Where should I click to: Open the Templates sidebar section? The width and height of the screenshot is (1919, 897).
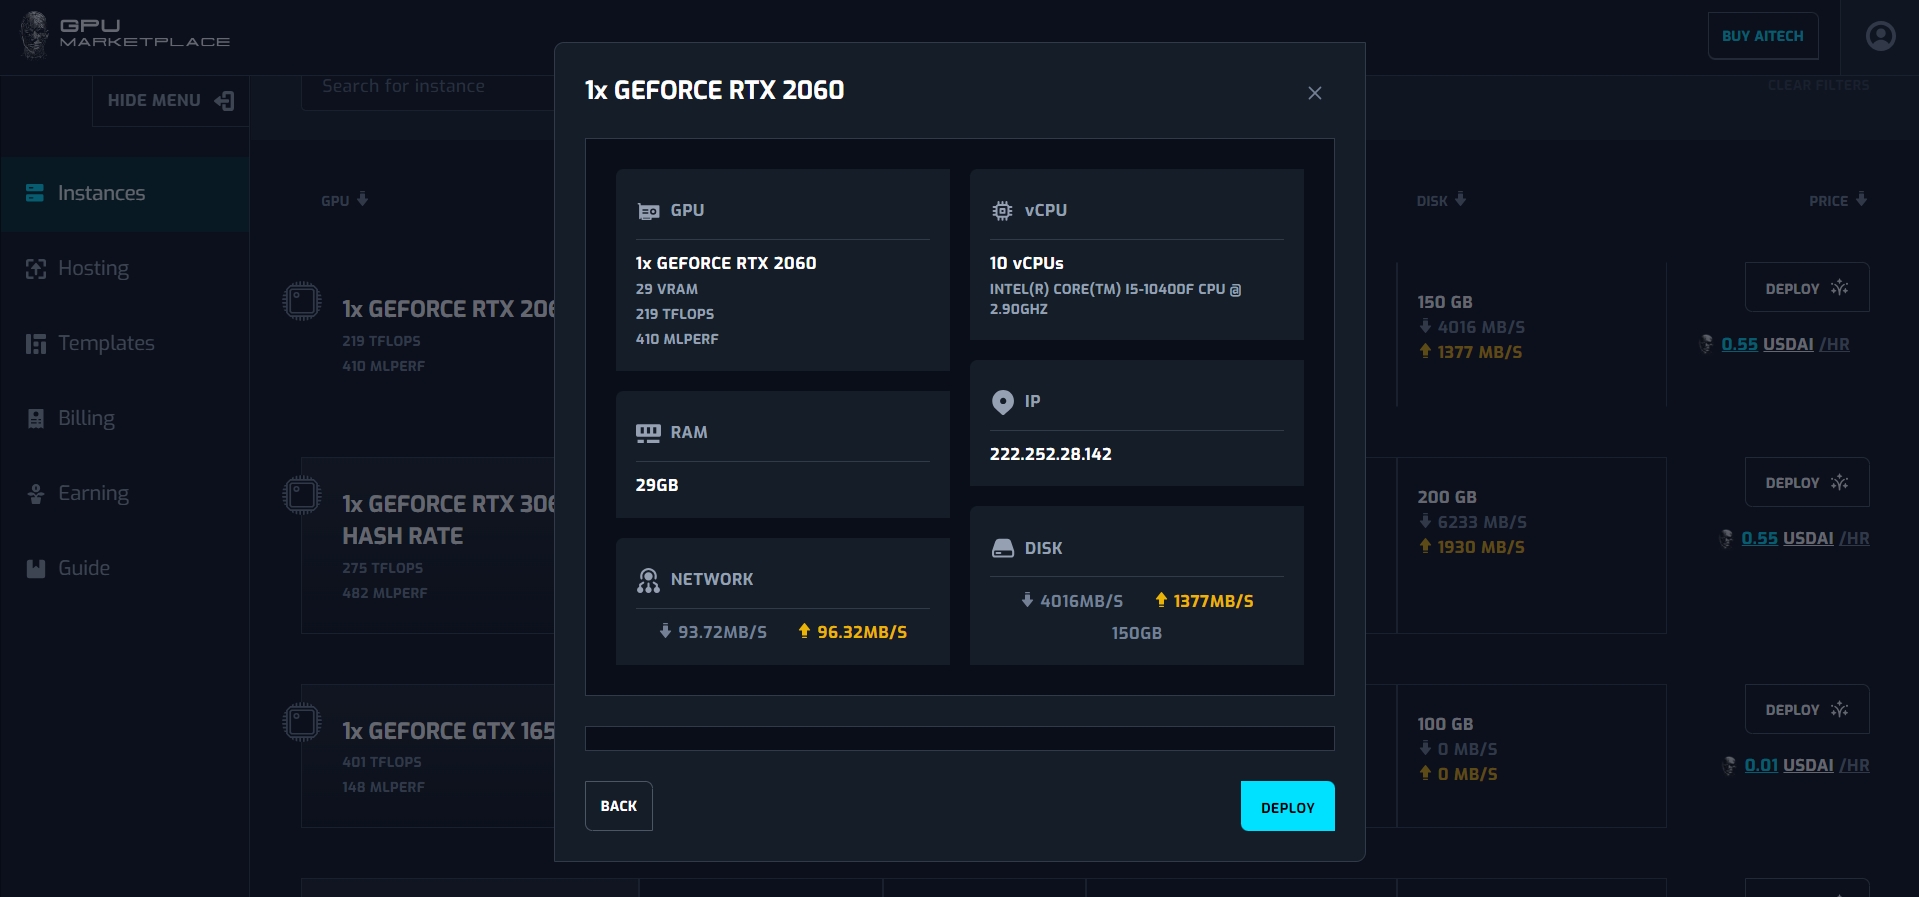click(106, 343)
